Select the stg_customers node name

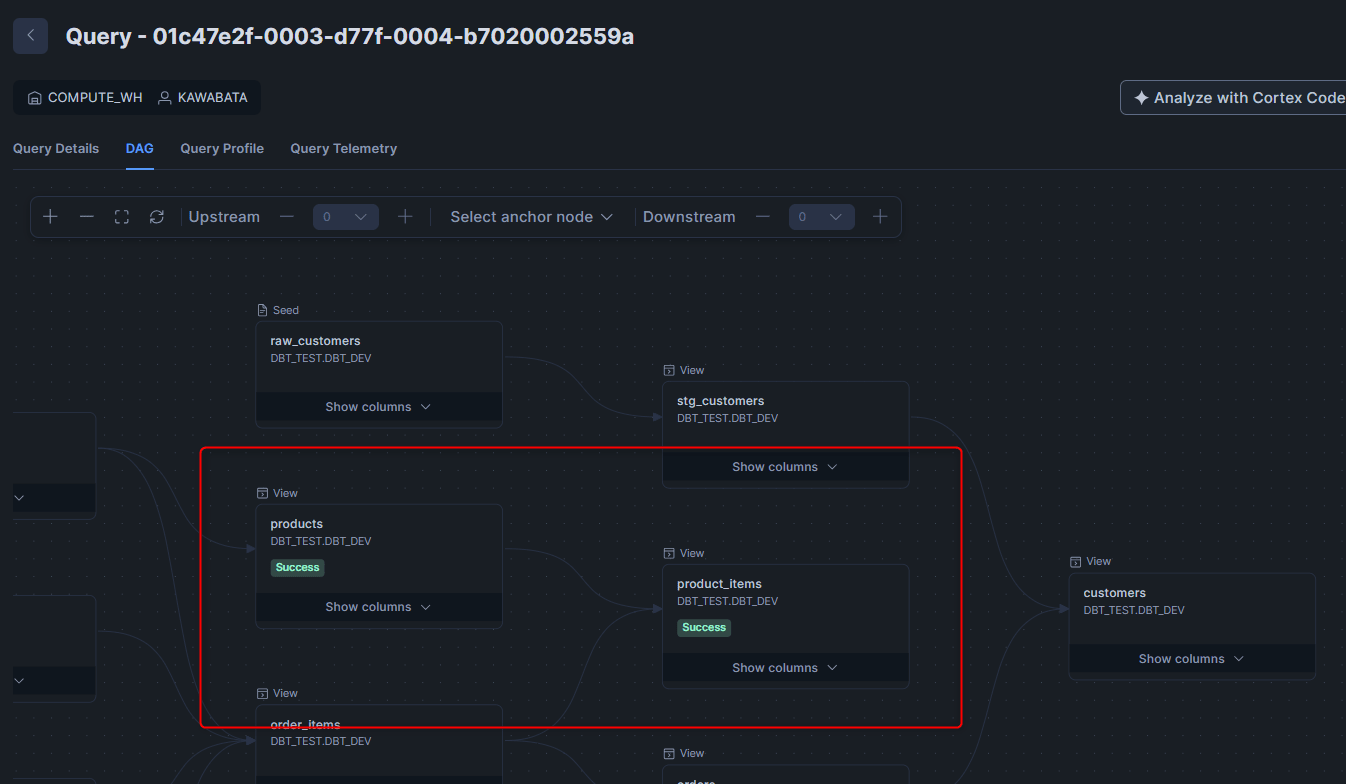tap(720, 401)
